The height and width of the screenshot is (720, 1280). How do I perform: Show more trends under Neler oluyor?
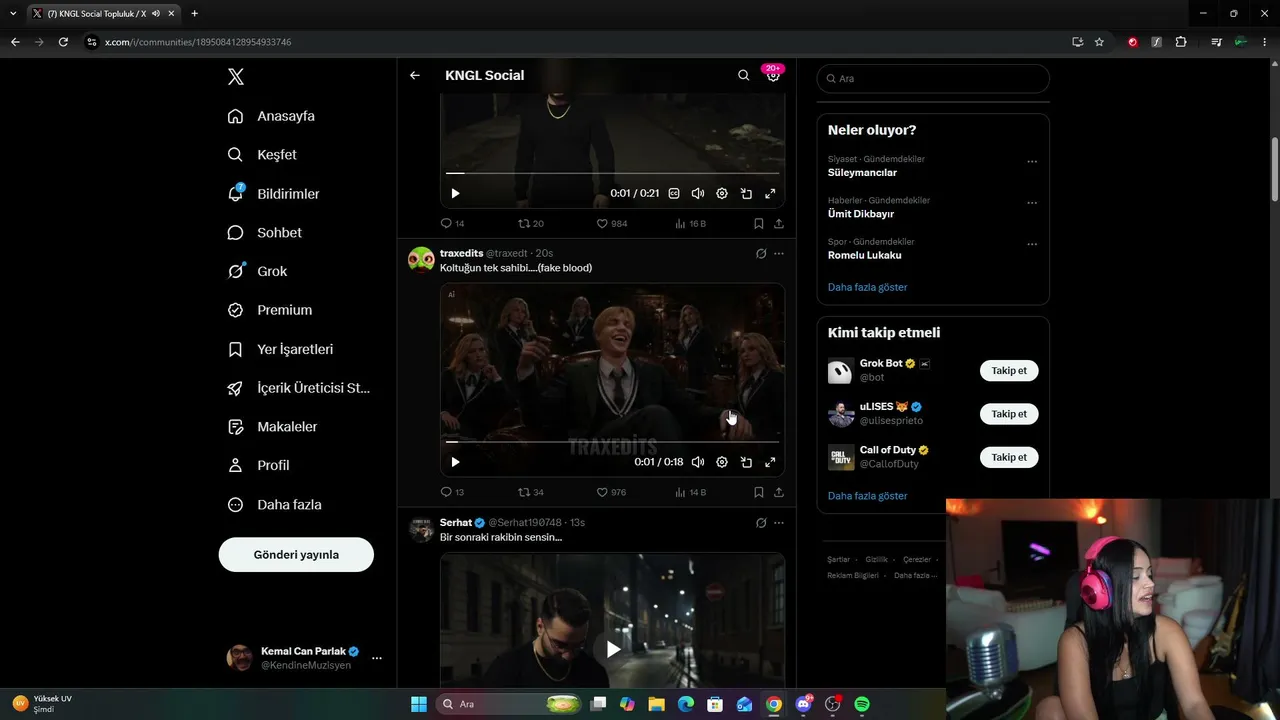tap(868, 287)
